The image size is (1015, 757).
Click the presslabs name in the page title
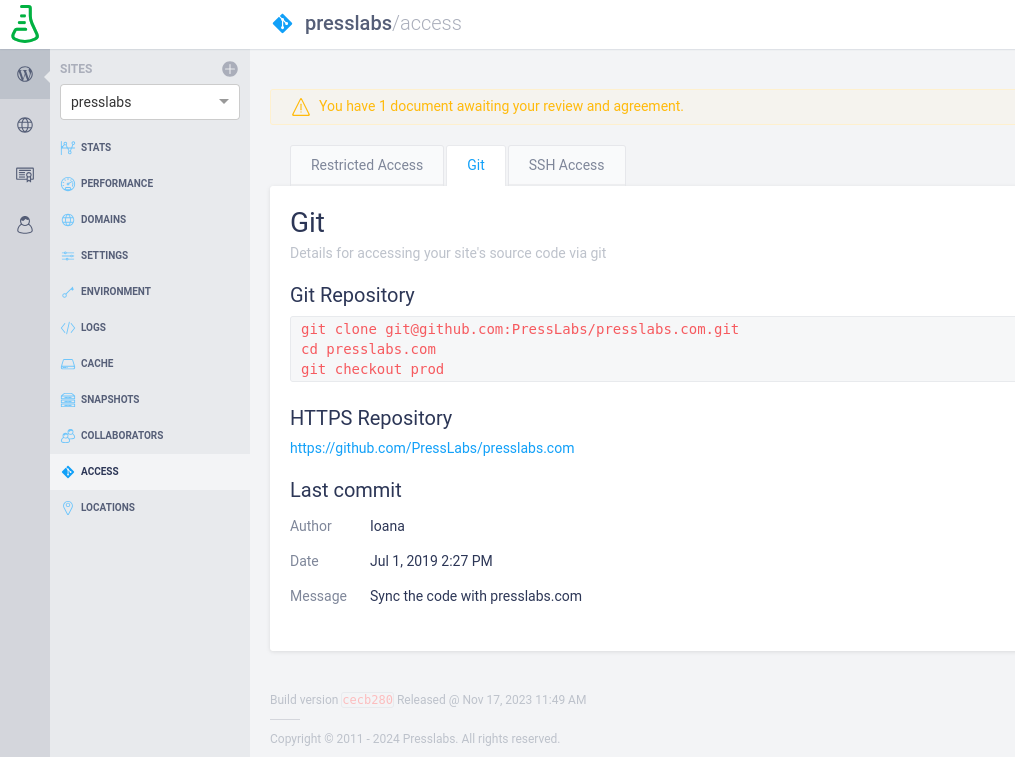click(x=348, y=23)
